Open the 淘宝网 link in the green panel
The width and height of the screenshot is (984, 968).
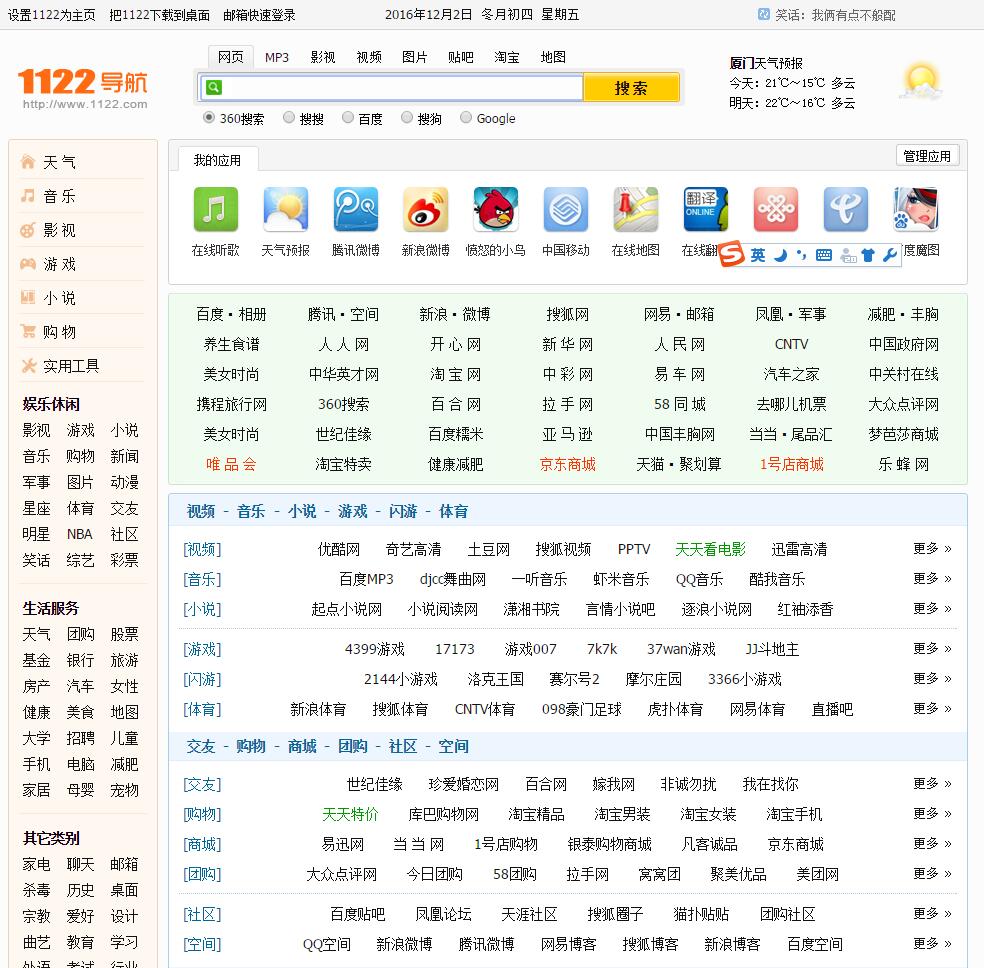point(456,374)
